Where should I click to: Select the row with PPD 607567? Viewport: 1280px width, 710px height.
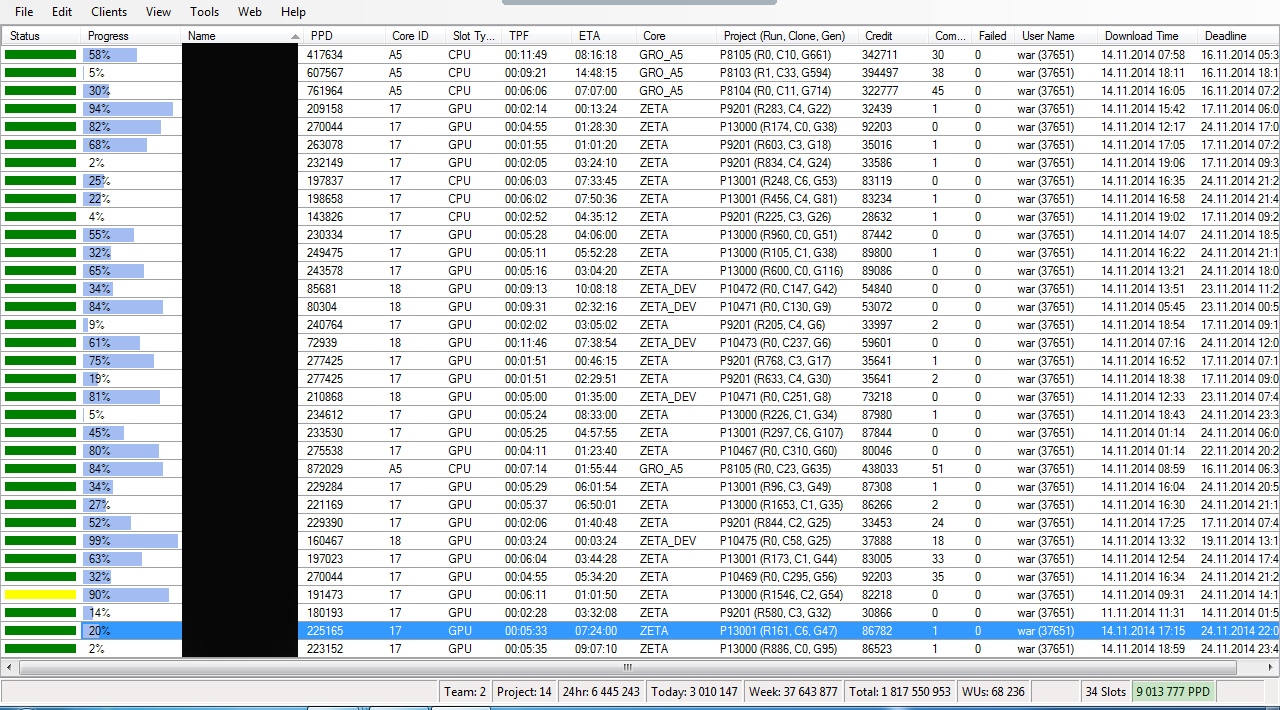[640, 73]
